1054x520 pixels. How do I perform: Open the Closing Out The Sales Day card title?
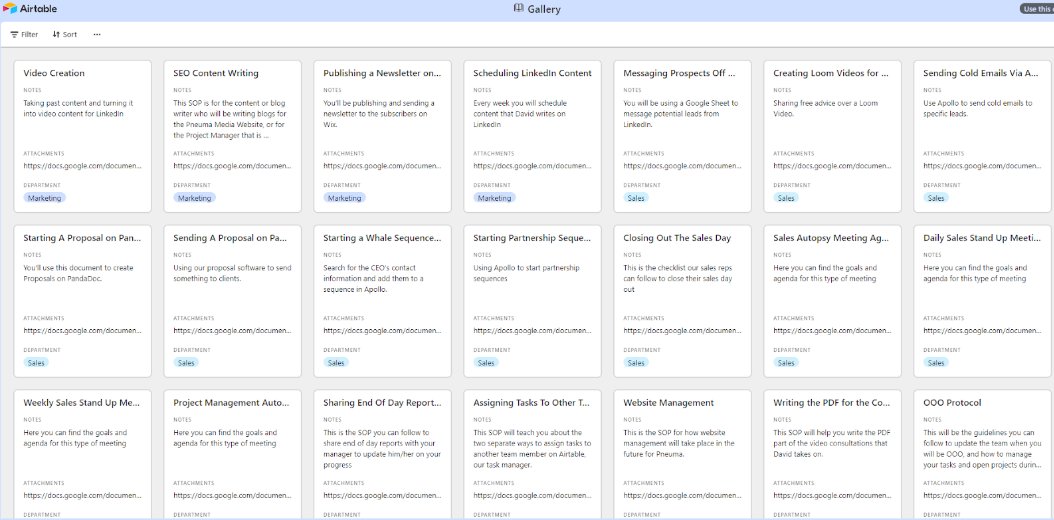click(x=677, y=238)
